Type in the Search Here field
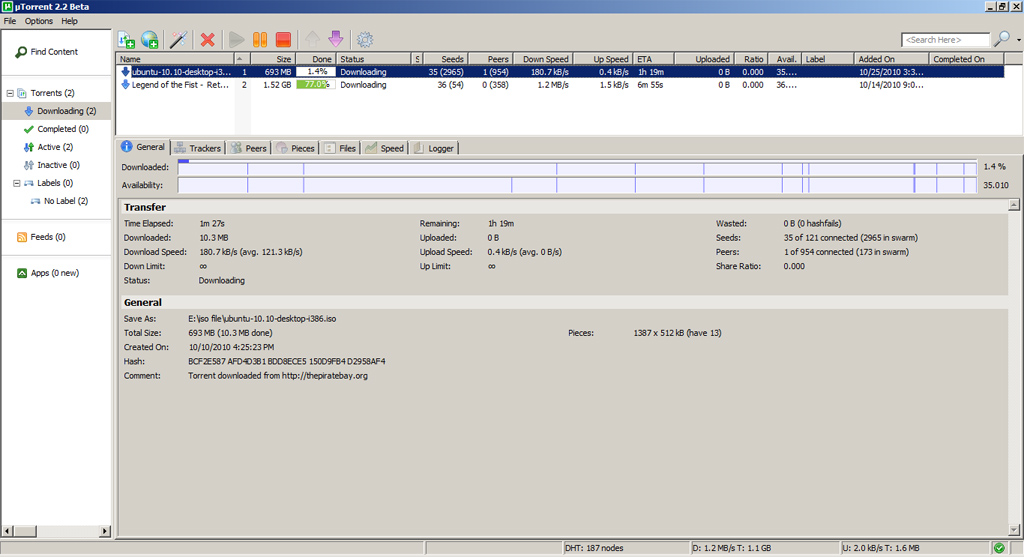Viewport: 1024px width, 557px height. [945, 40]
